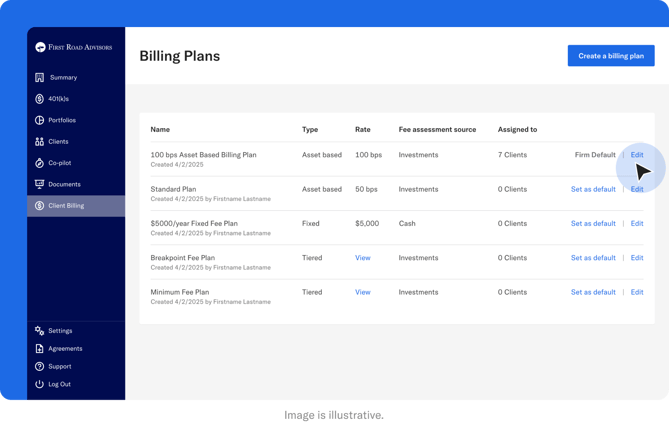Click the Fixed type cell
669x430 pixels.
pos(311,224)
